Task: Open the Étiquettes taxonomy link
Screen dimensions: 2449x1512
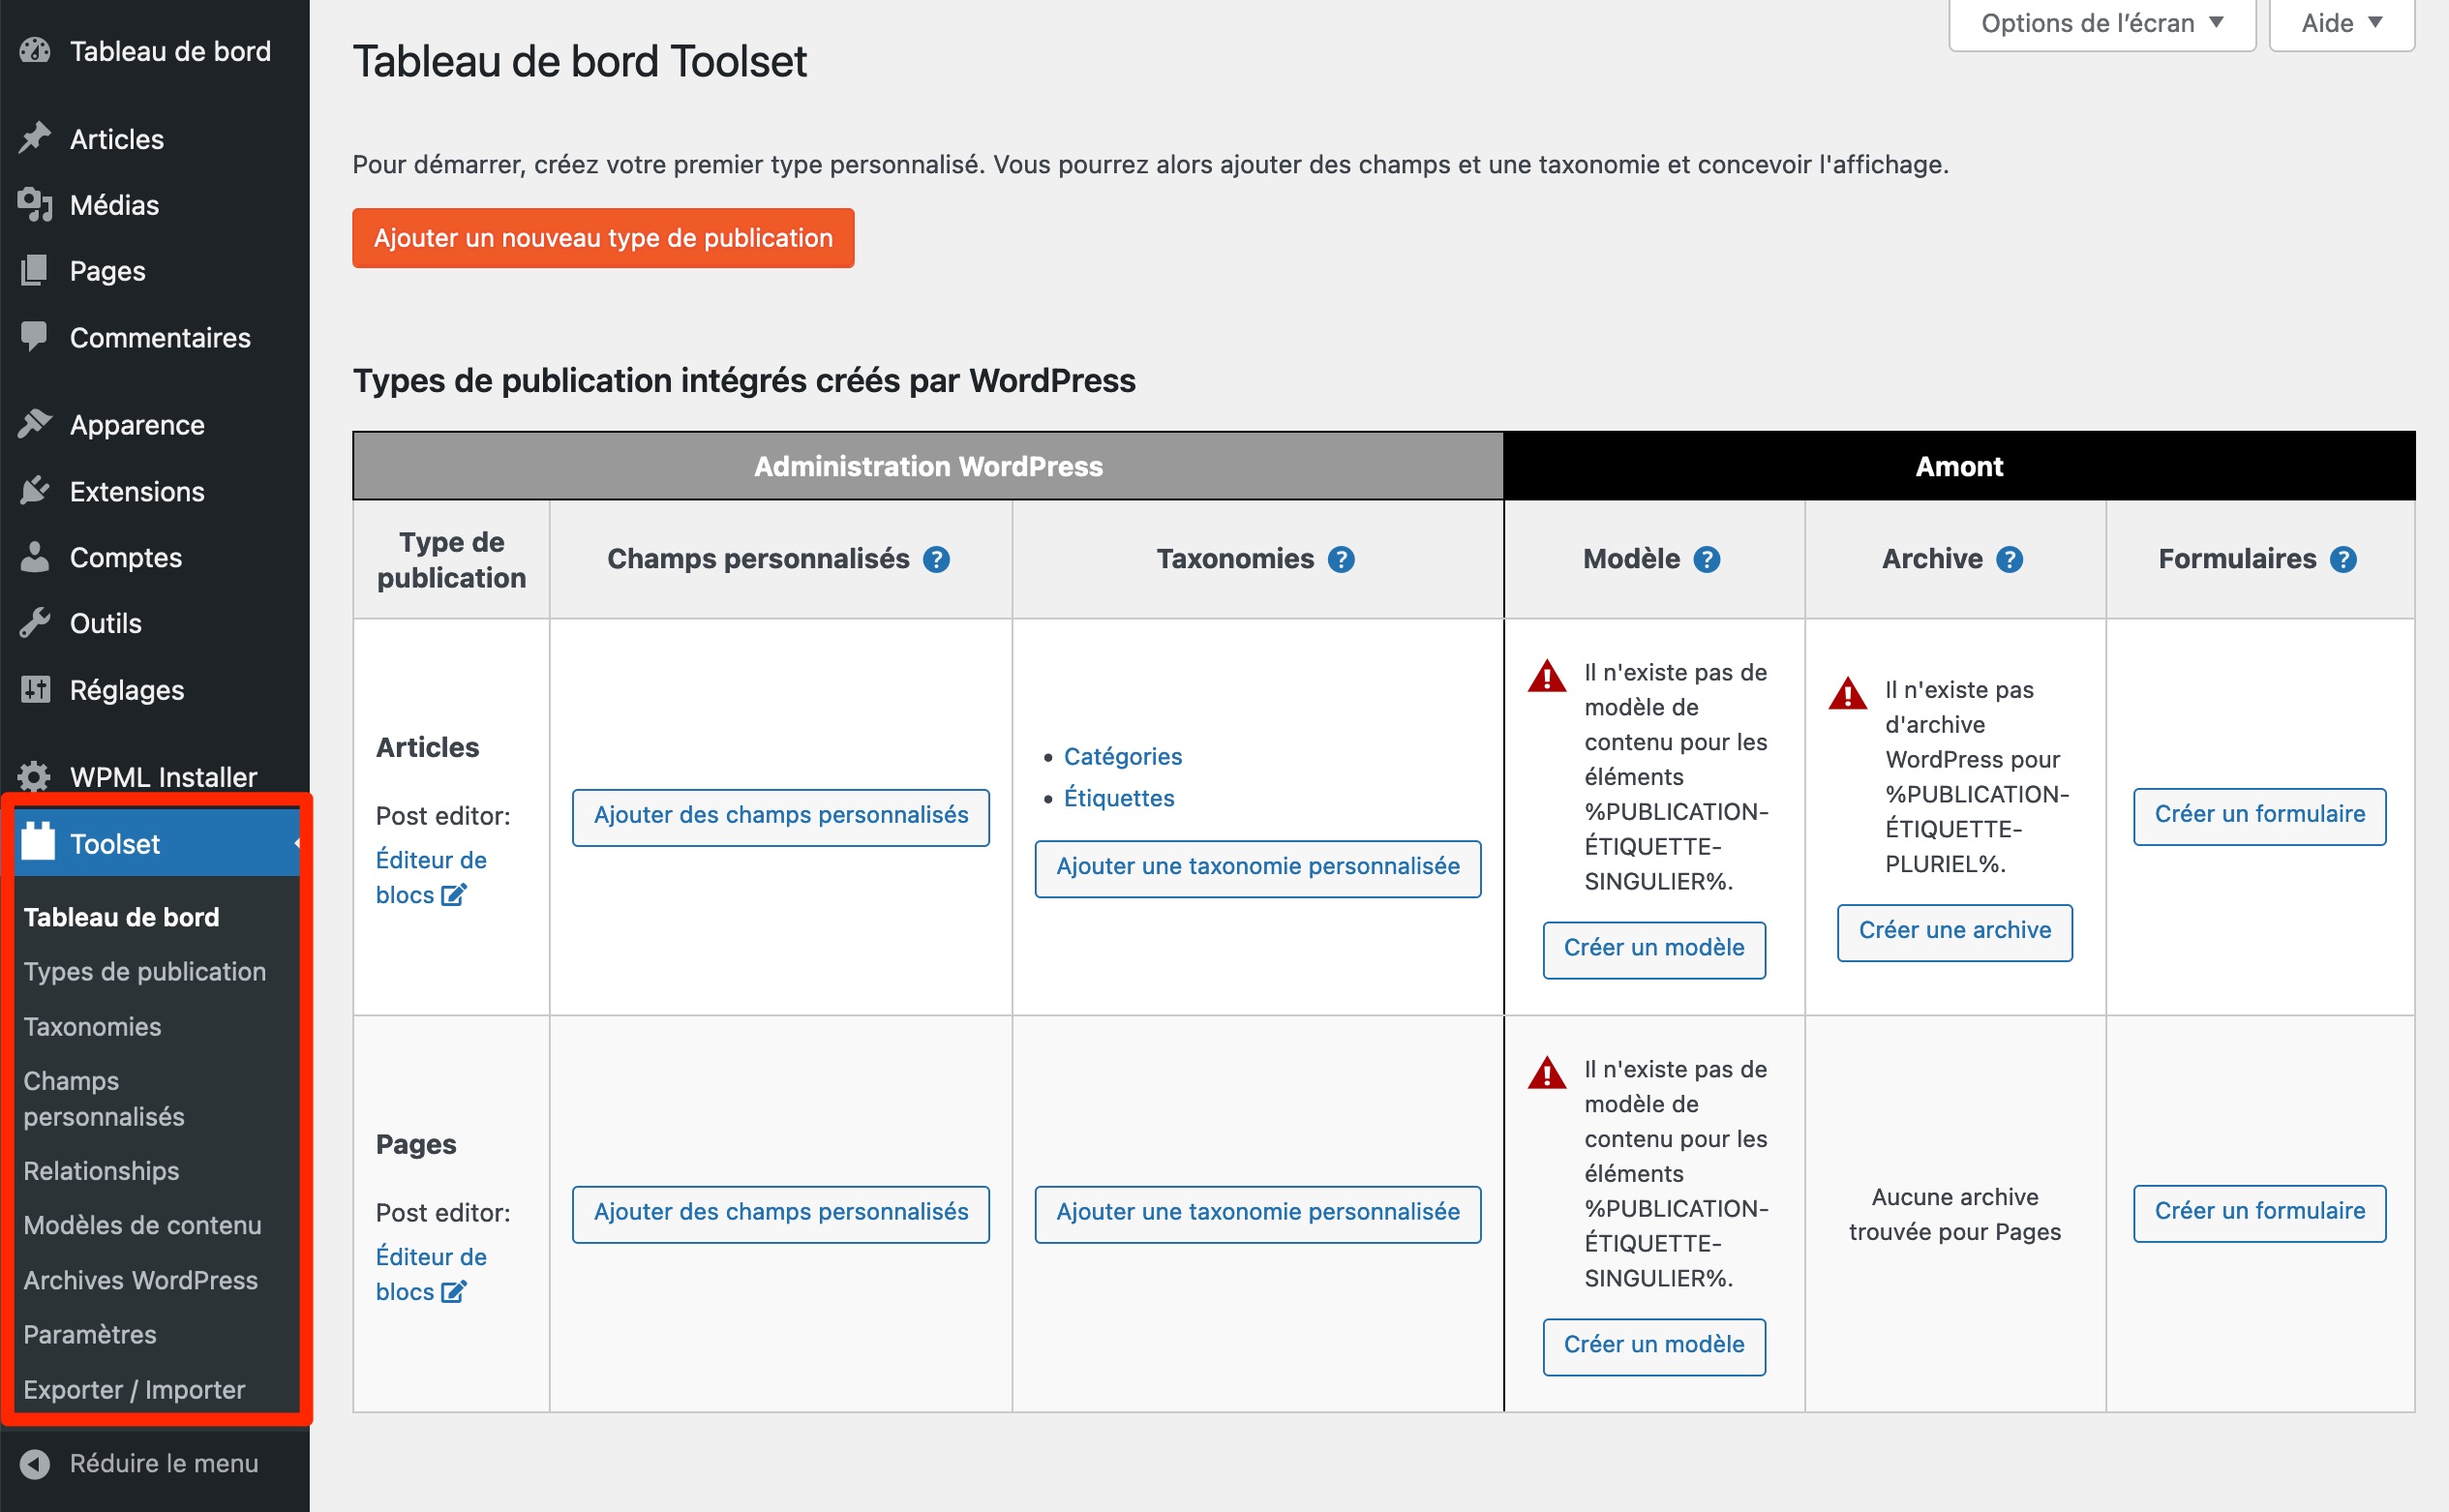Action: coord(1119,798)
